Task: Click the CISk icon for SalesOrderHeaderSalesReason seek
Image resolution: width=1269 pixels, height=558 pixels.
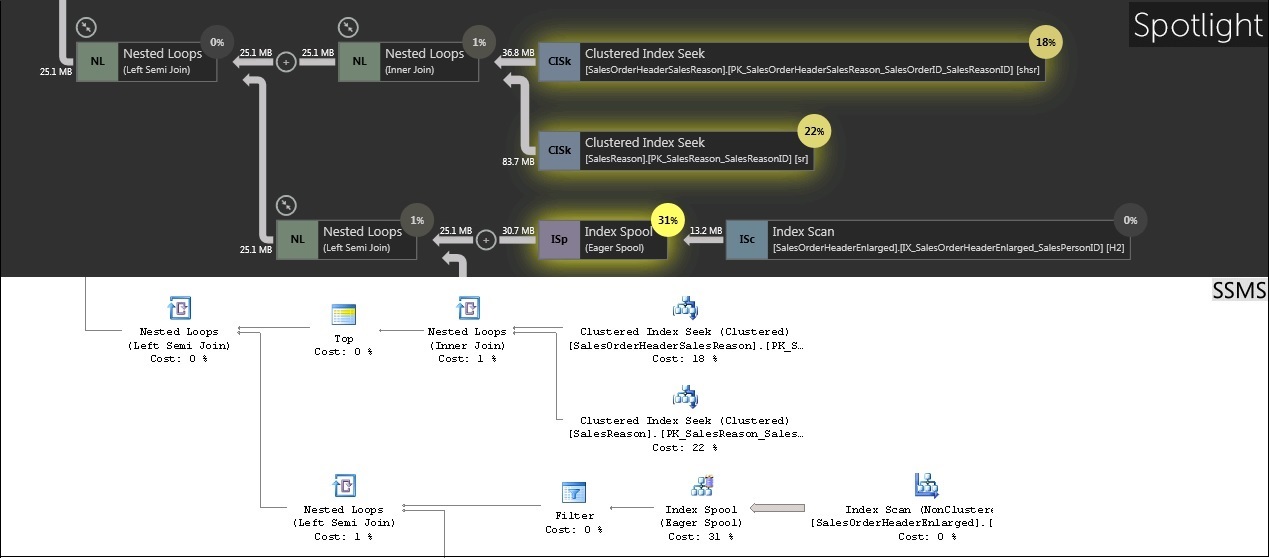Action: click(x=559, y=62)
